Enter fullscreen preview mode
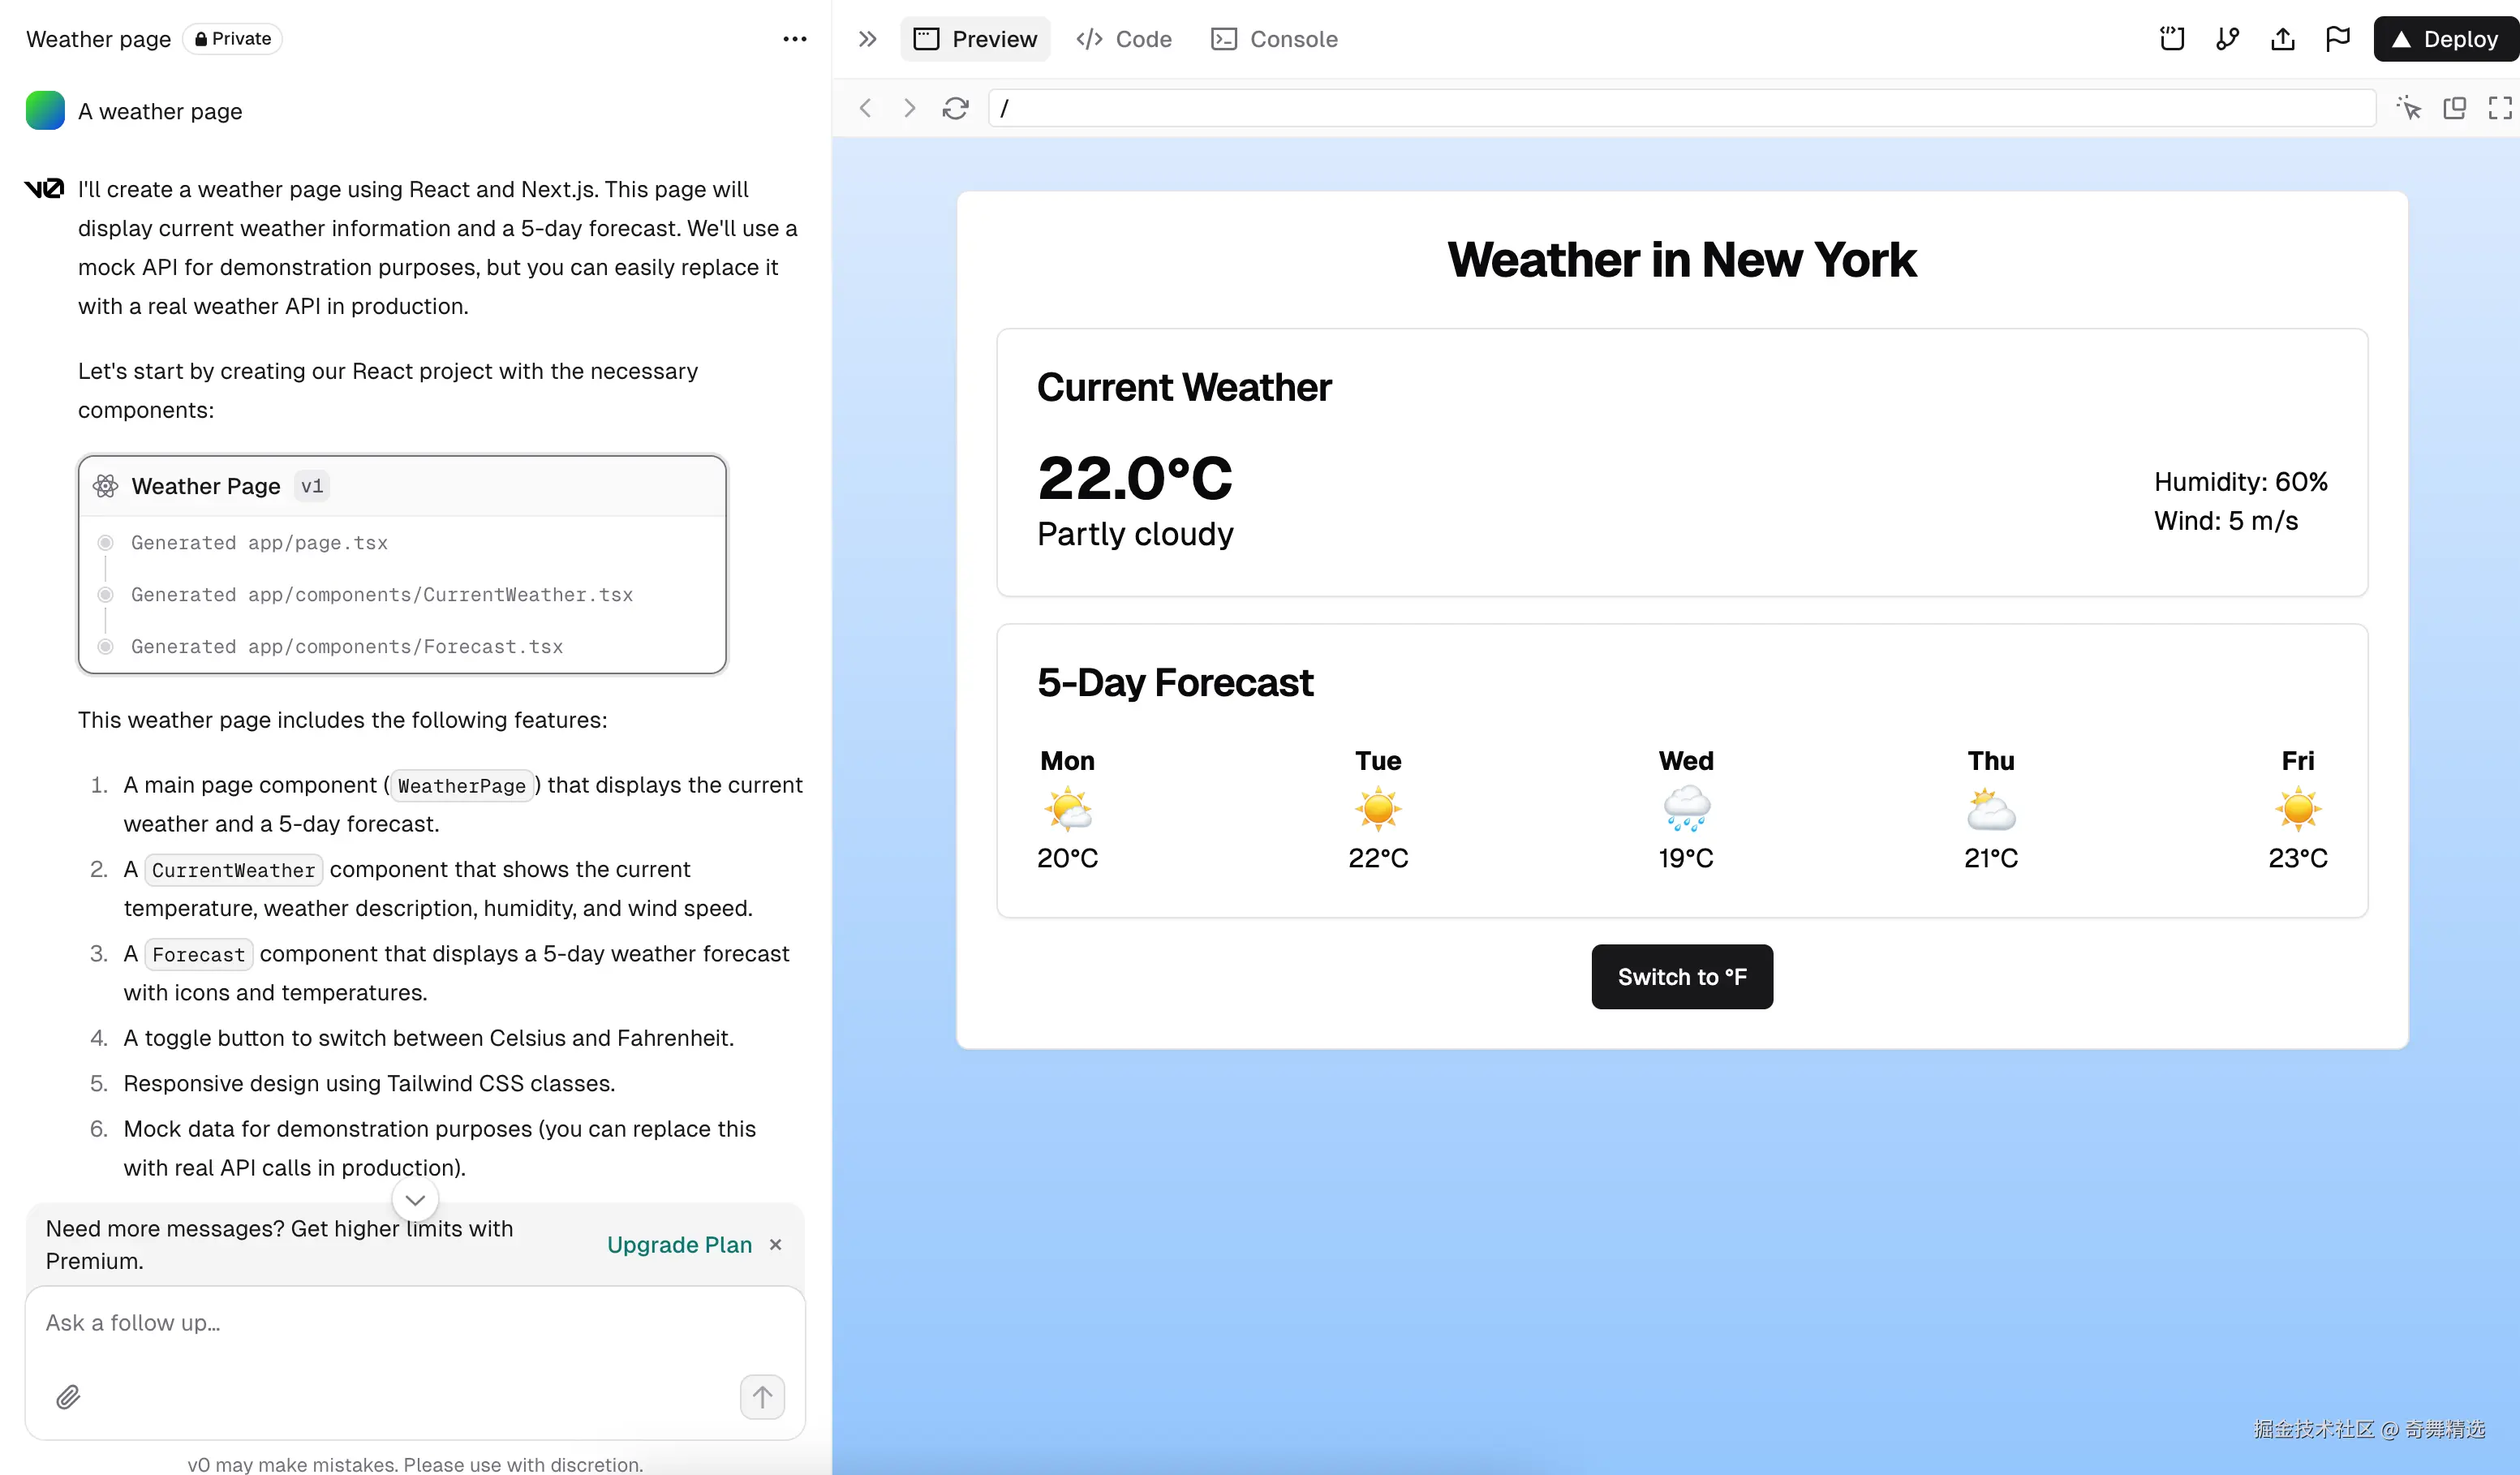2520x1475 pixels. tap(2500, 108)
